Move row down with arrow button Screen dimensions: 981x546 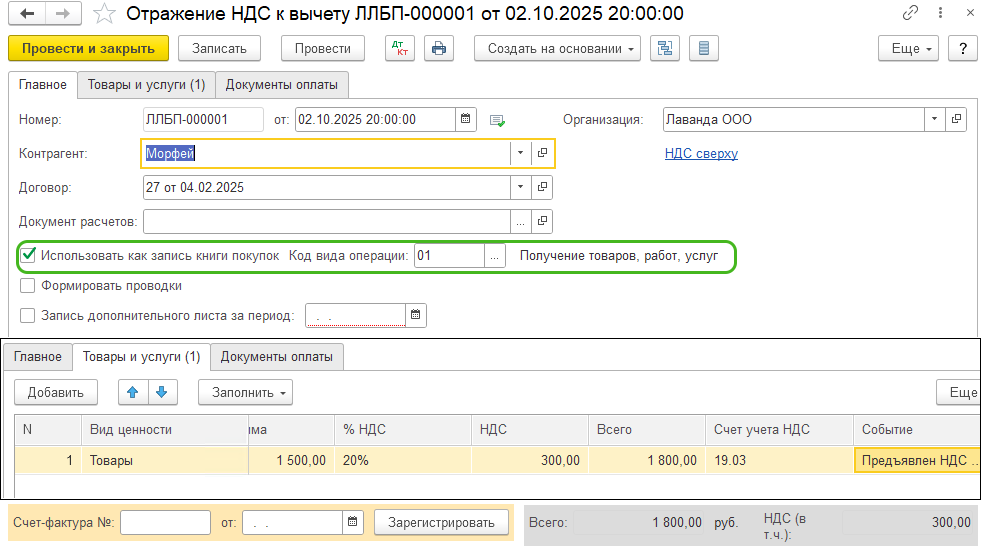(162, 392)
